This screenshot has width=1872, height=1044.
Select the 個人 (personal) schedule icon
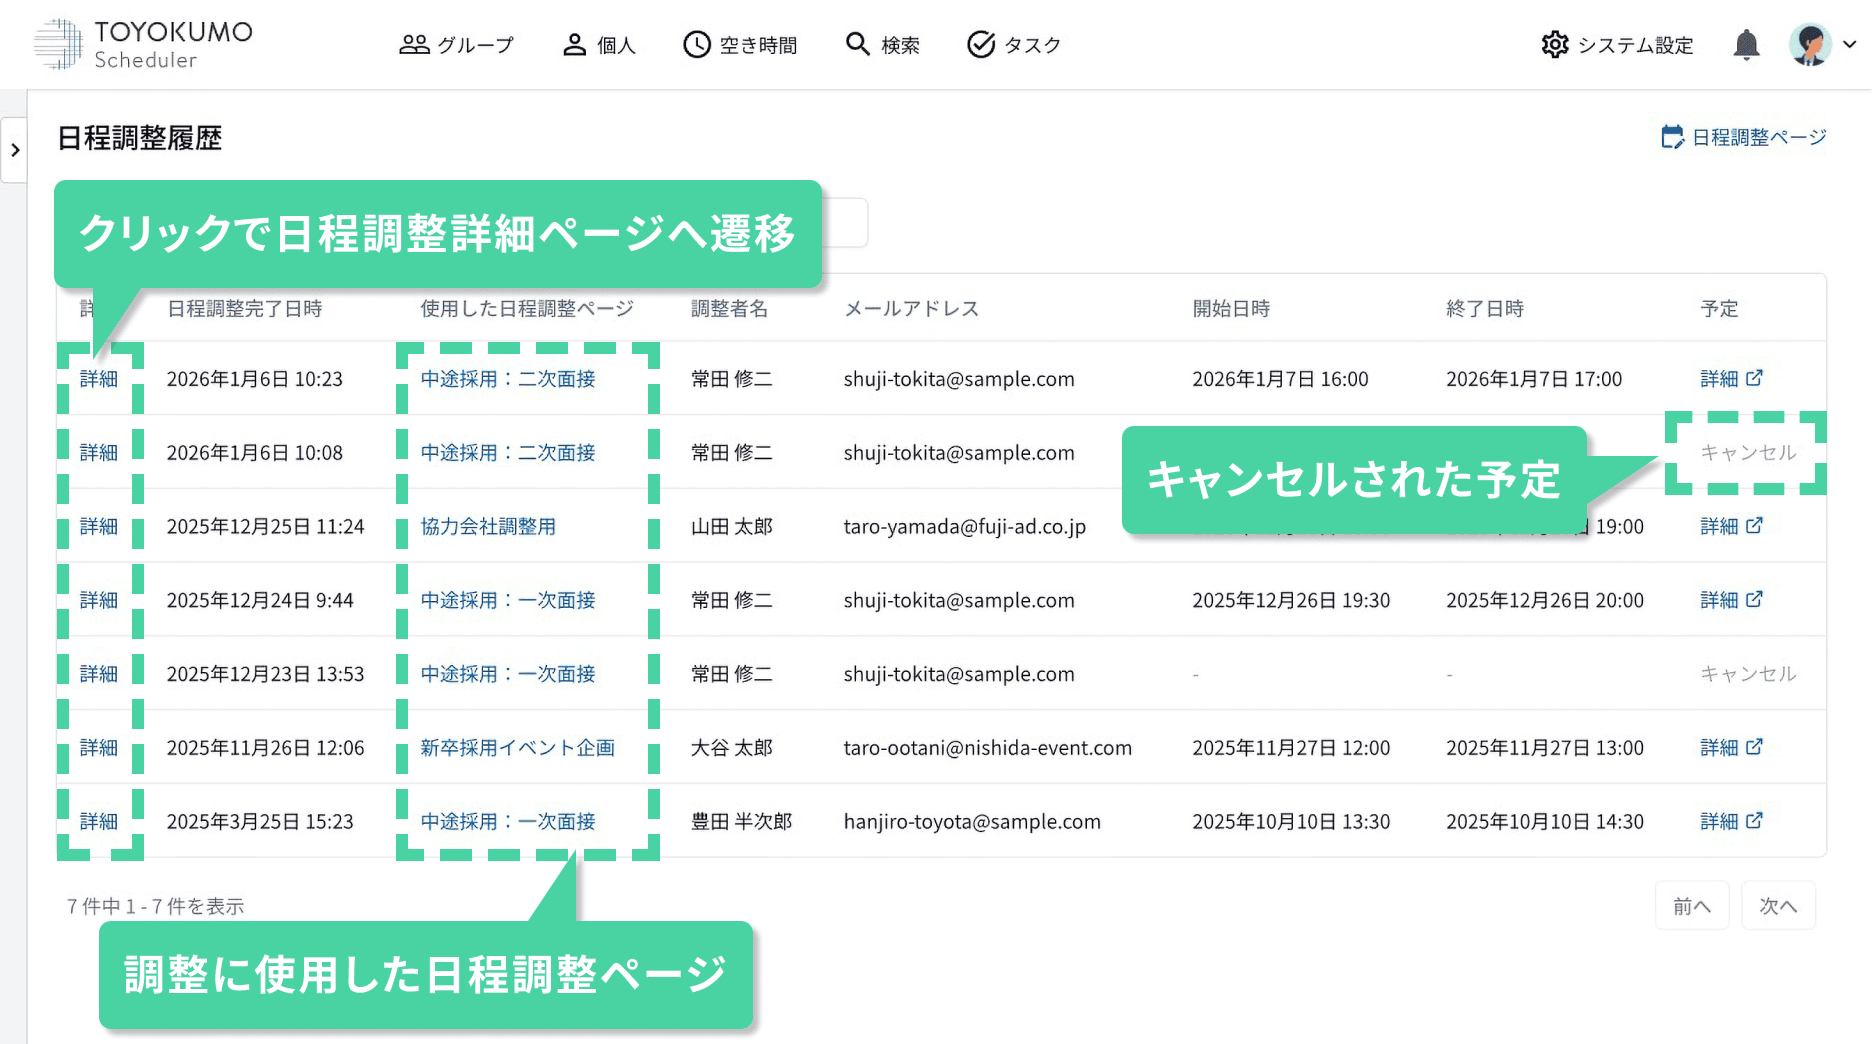coord(598,44)
